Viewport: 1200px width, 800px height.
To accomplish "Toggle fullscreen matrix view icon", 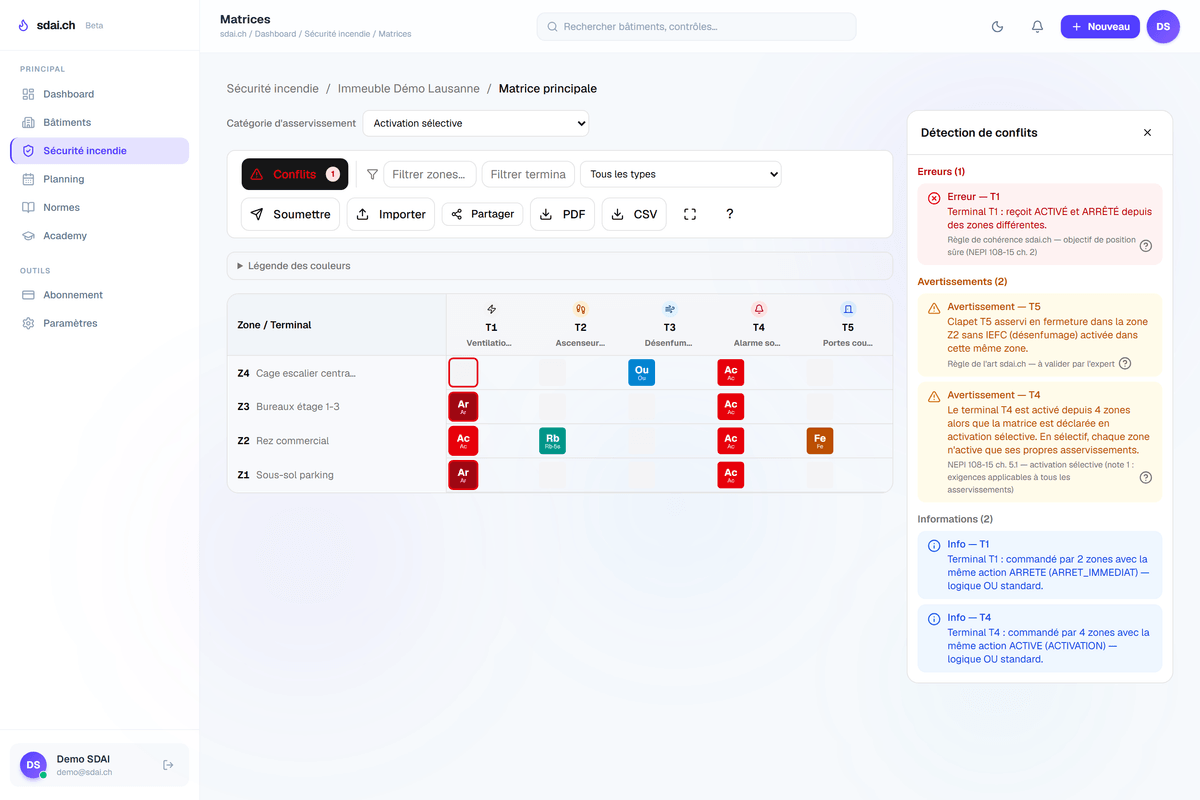I will coord(690,214).
